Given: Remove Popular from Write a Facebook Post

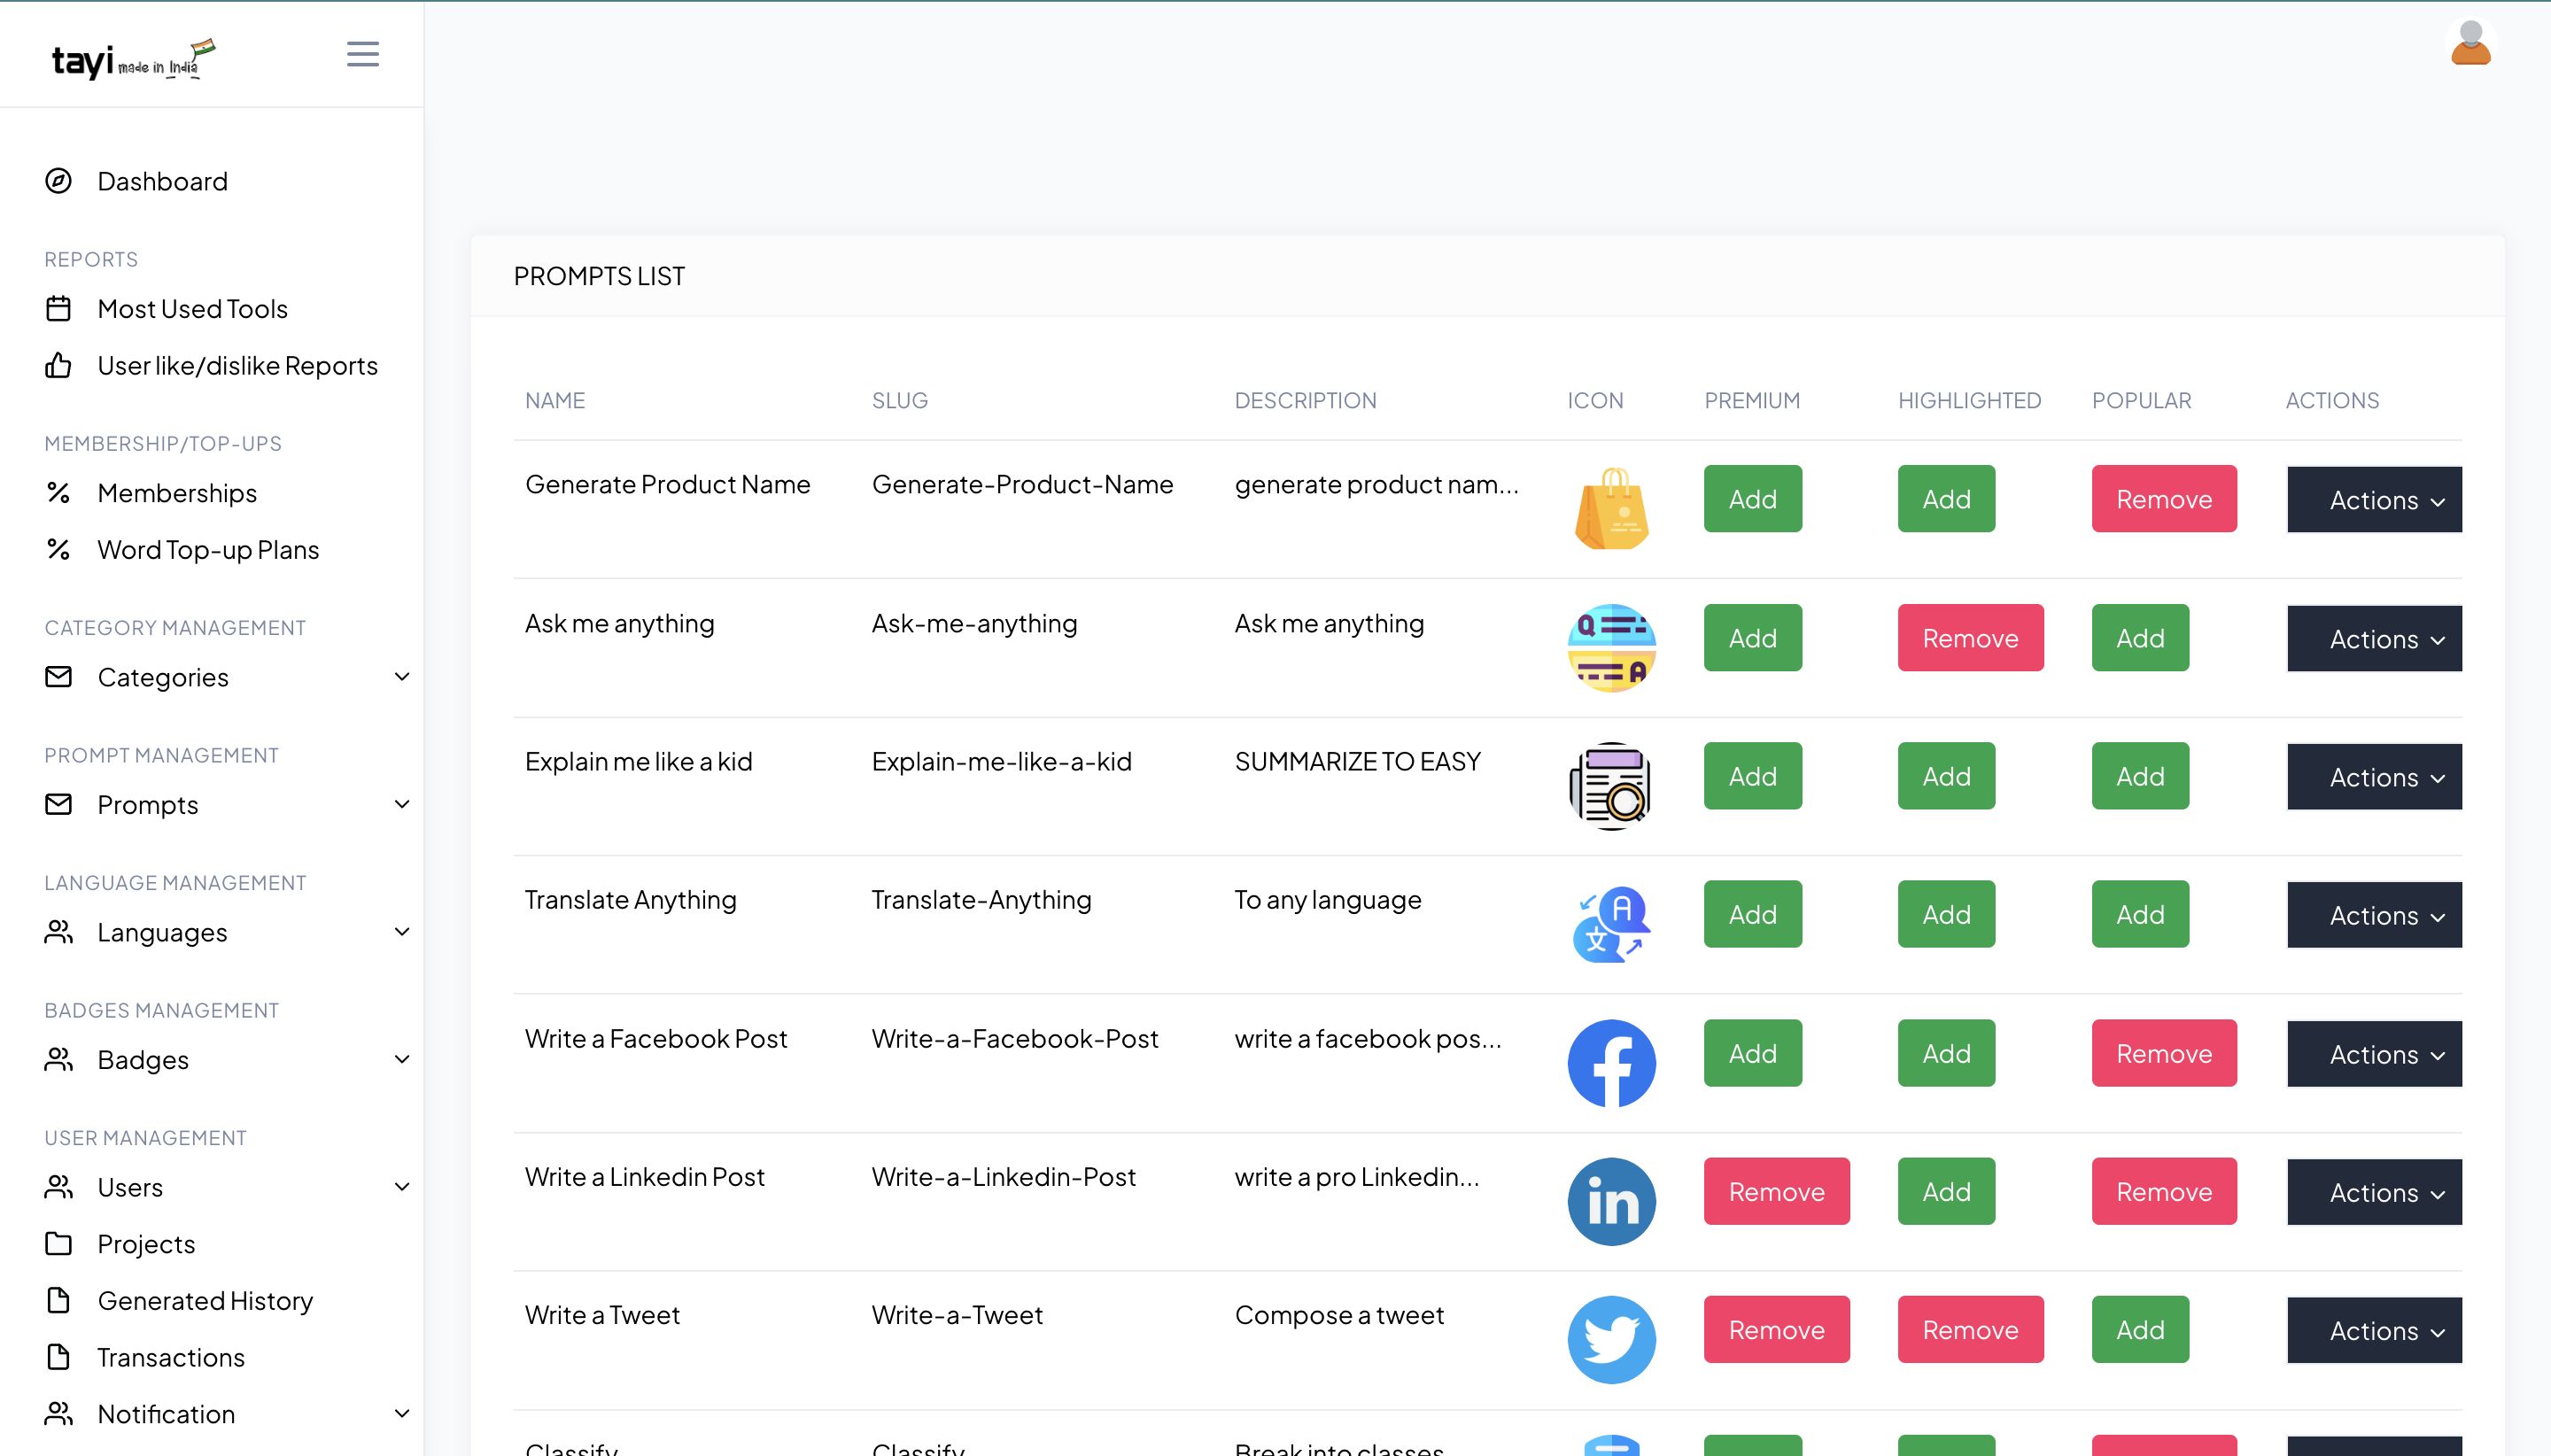Looking at the screenshot, I should (2164, 1053).
